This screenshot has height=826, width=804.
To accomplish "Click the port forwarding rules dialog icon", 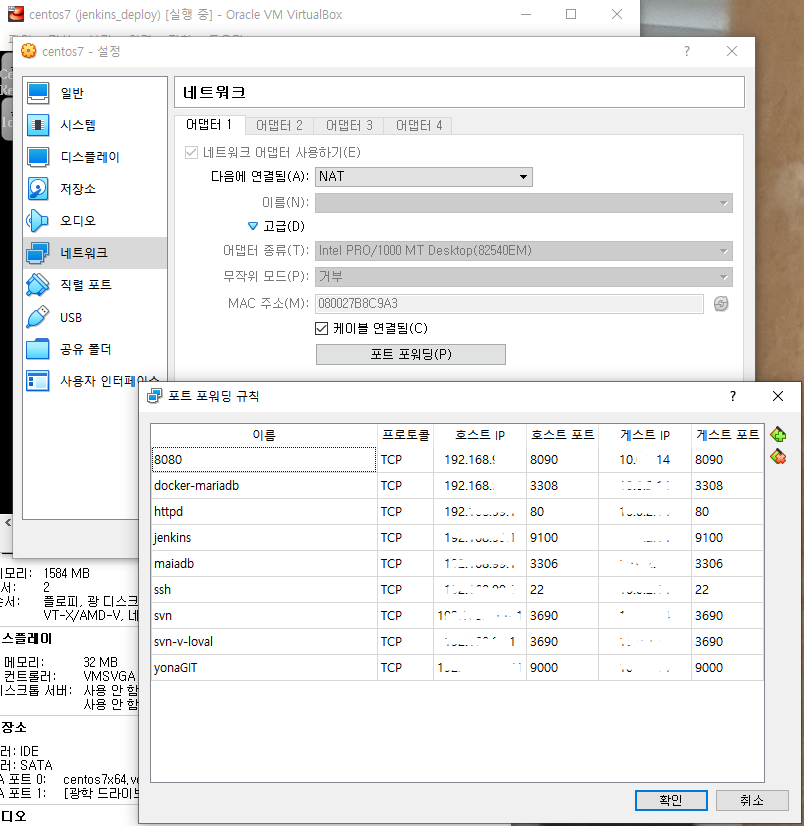I will (x=154, y=396).
